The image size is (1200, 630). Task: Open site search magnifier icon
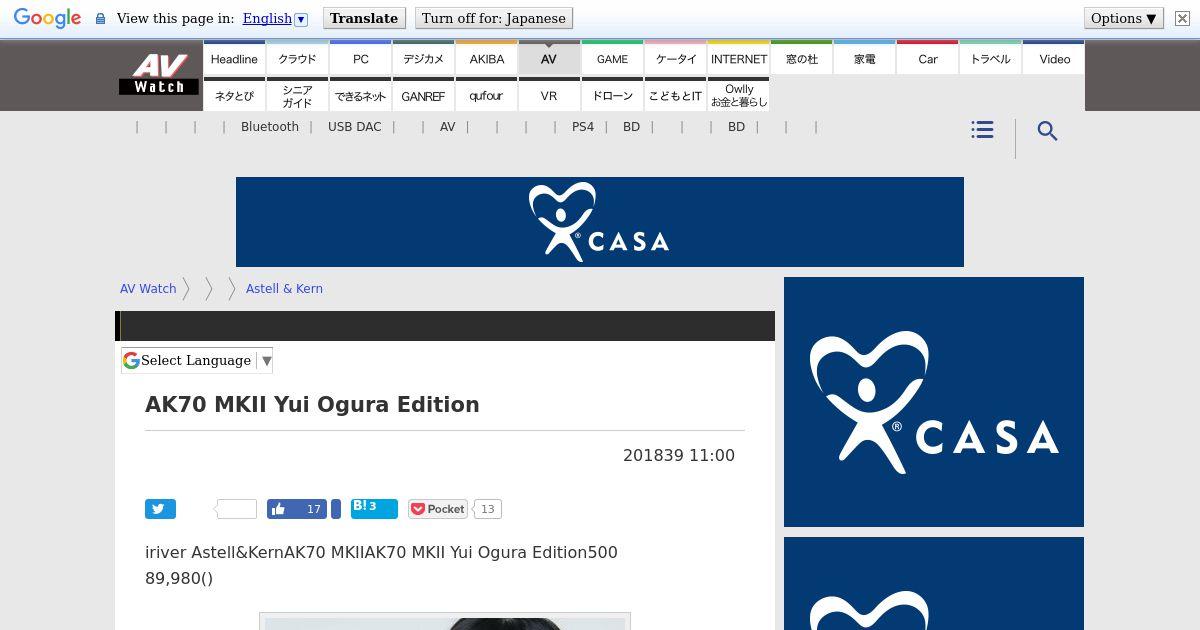(1047, 131)
